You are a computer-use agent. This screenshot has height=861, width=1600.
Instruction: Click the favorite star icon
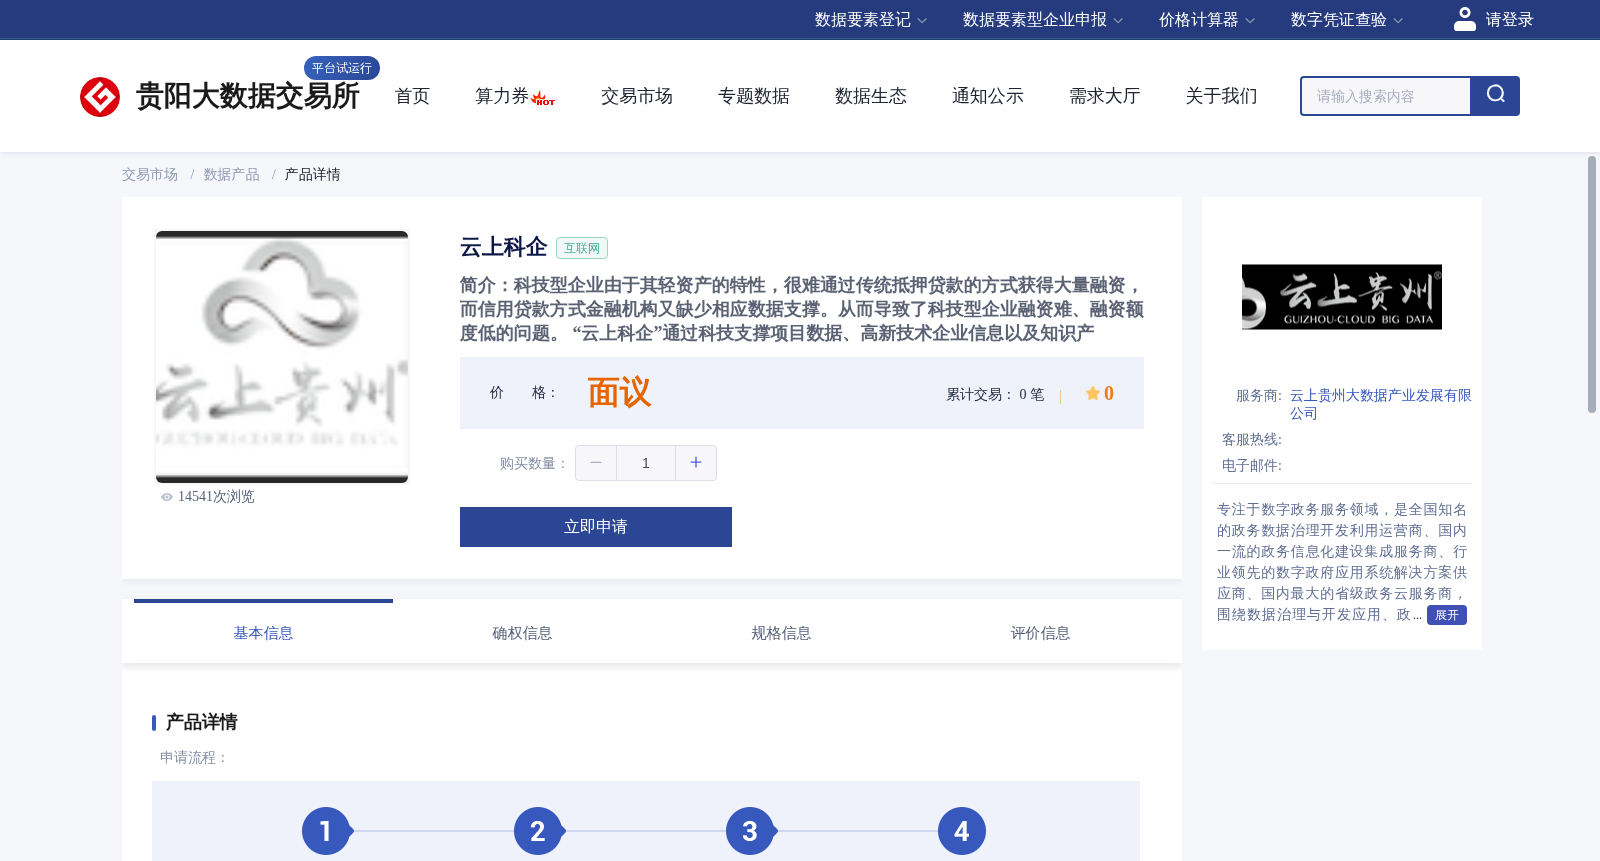point(1093,393)
